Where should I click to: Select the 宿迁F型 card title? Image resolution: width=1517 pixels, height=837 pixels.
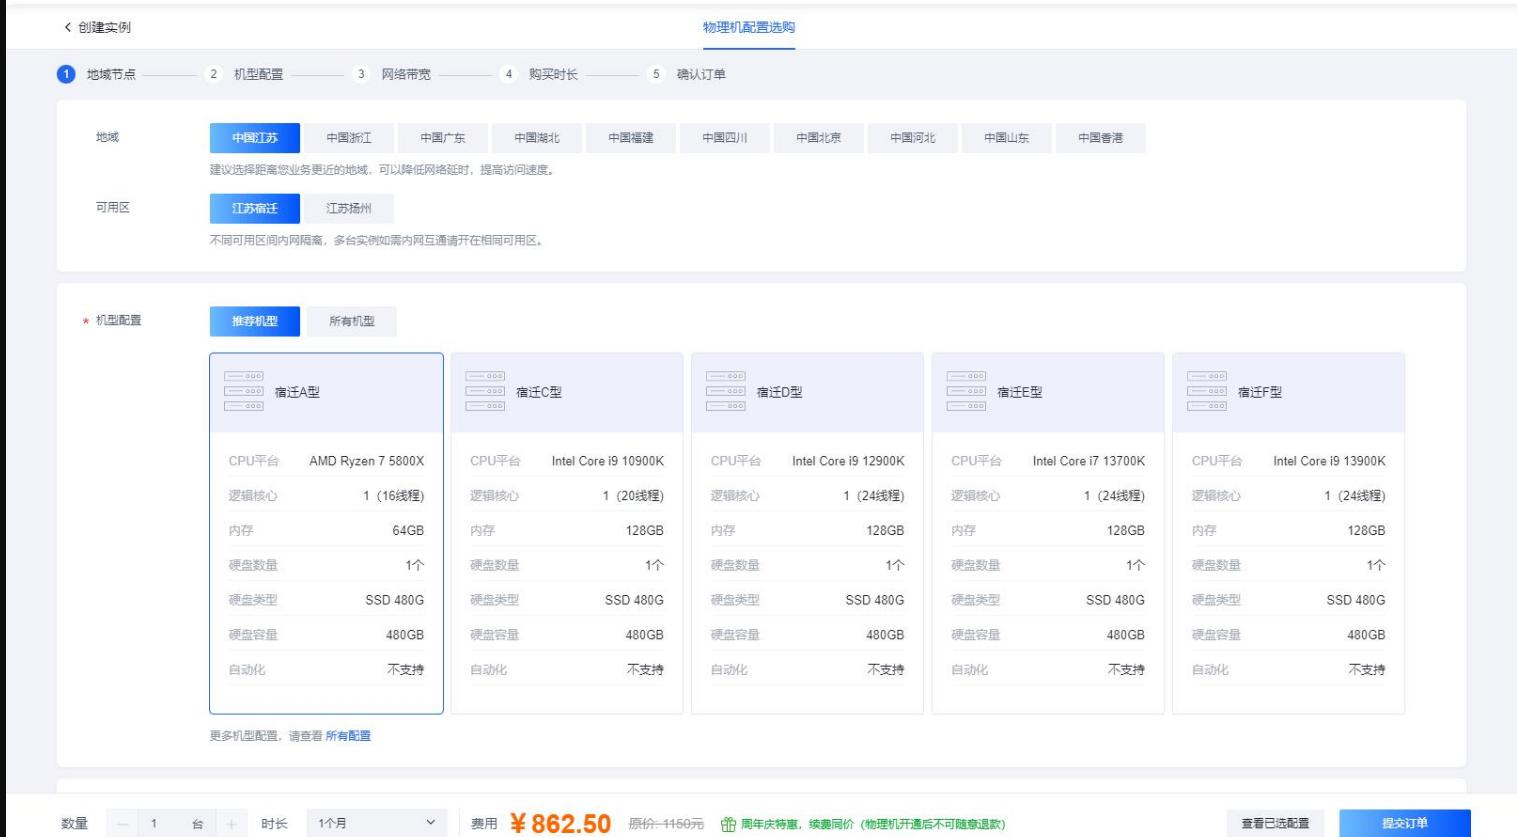[x=1260, y=392]
